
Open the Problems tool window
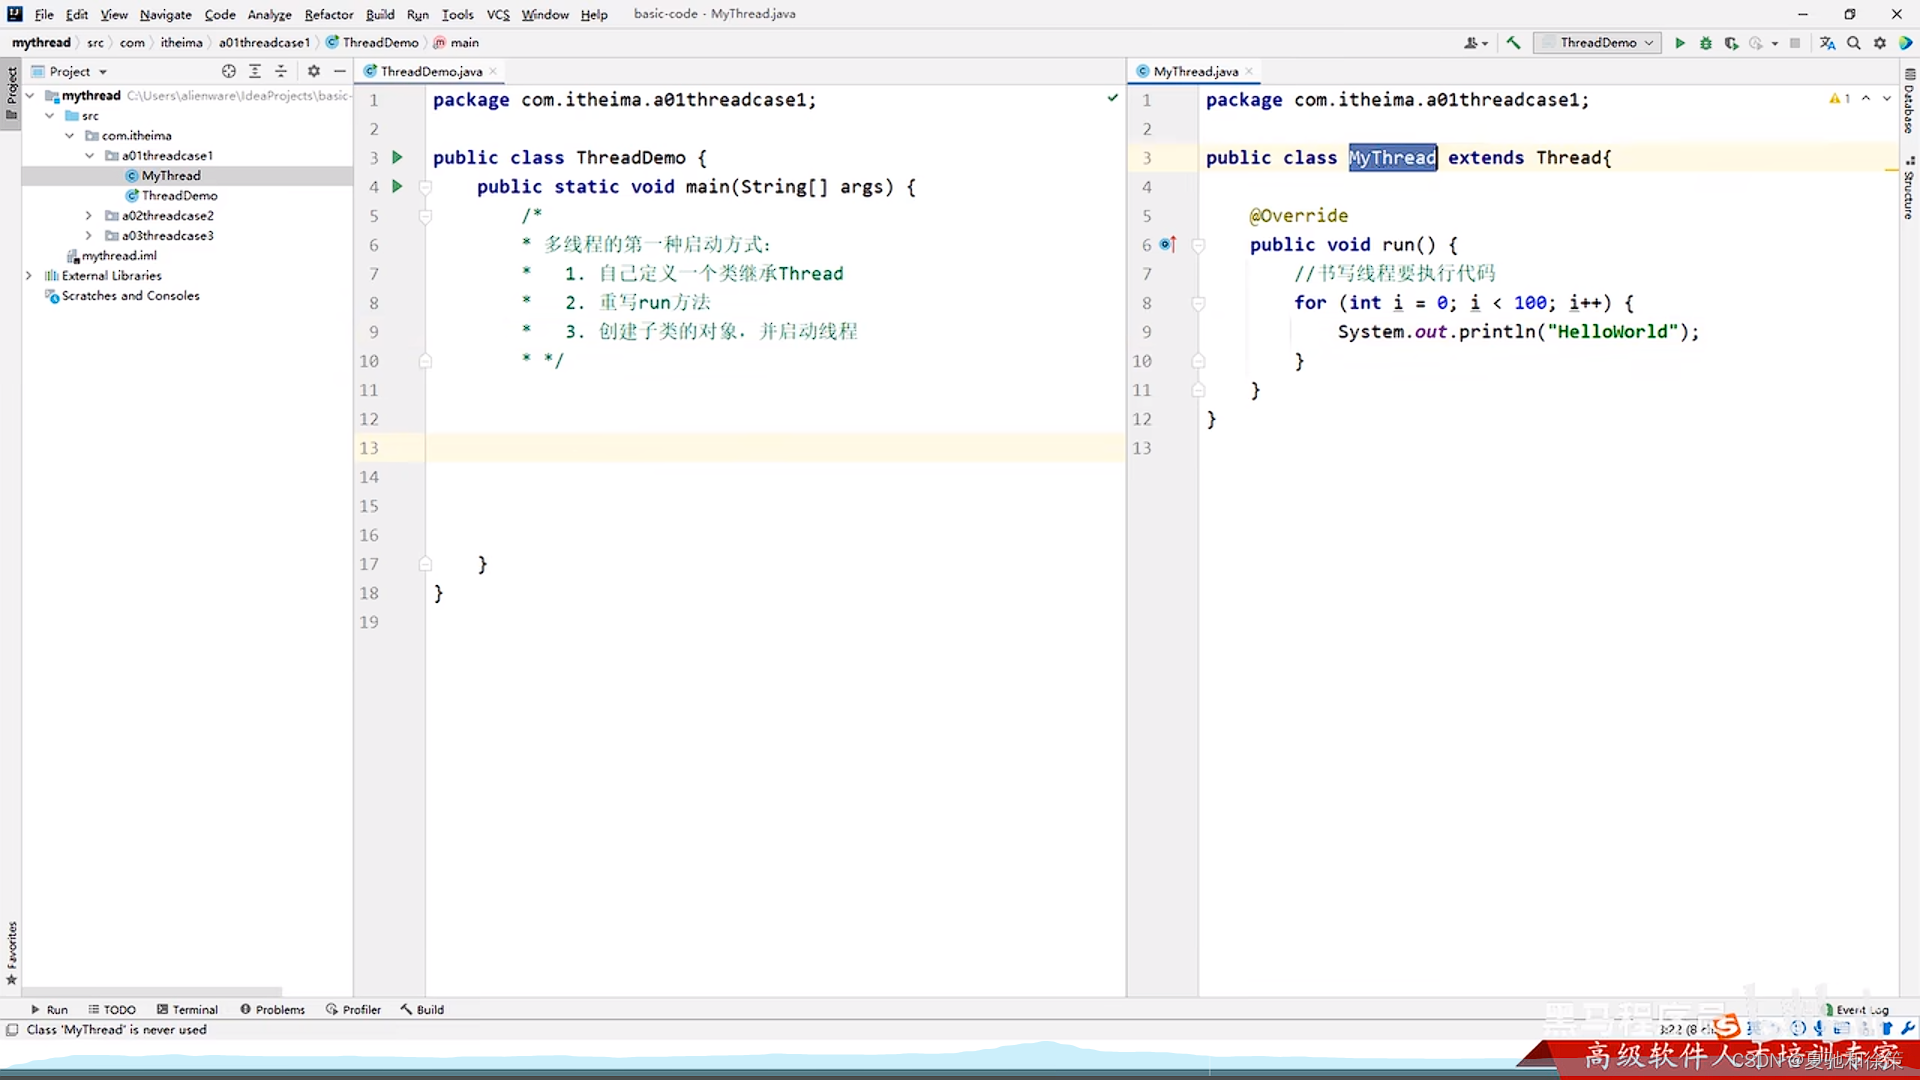pos(272,1009)
